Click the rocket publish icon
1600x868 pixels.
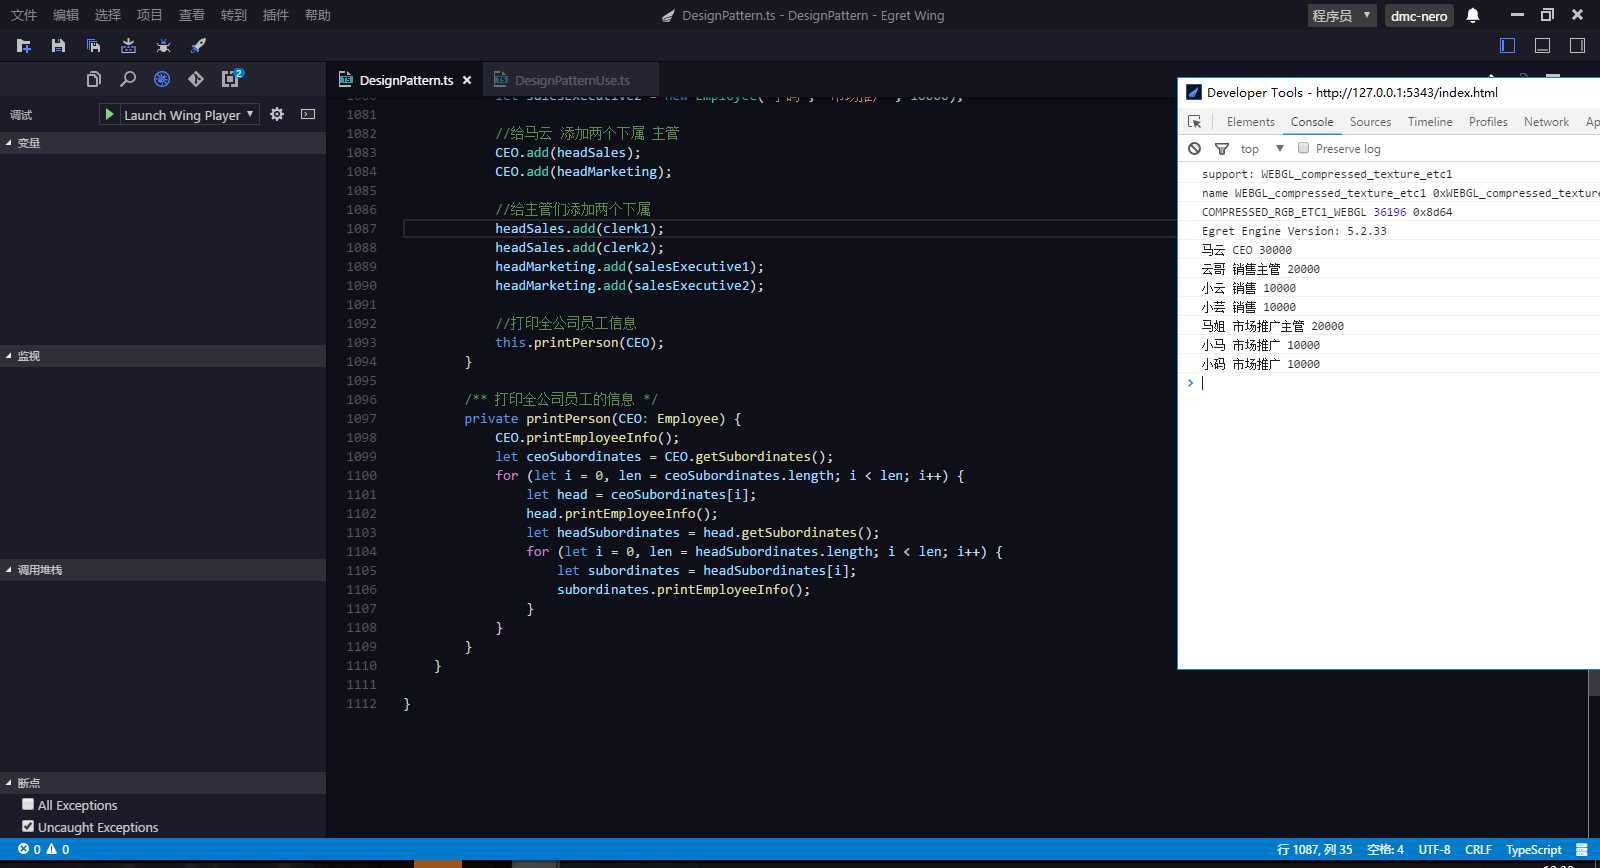pyautogui.click(x=198, y=46)
